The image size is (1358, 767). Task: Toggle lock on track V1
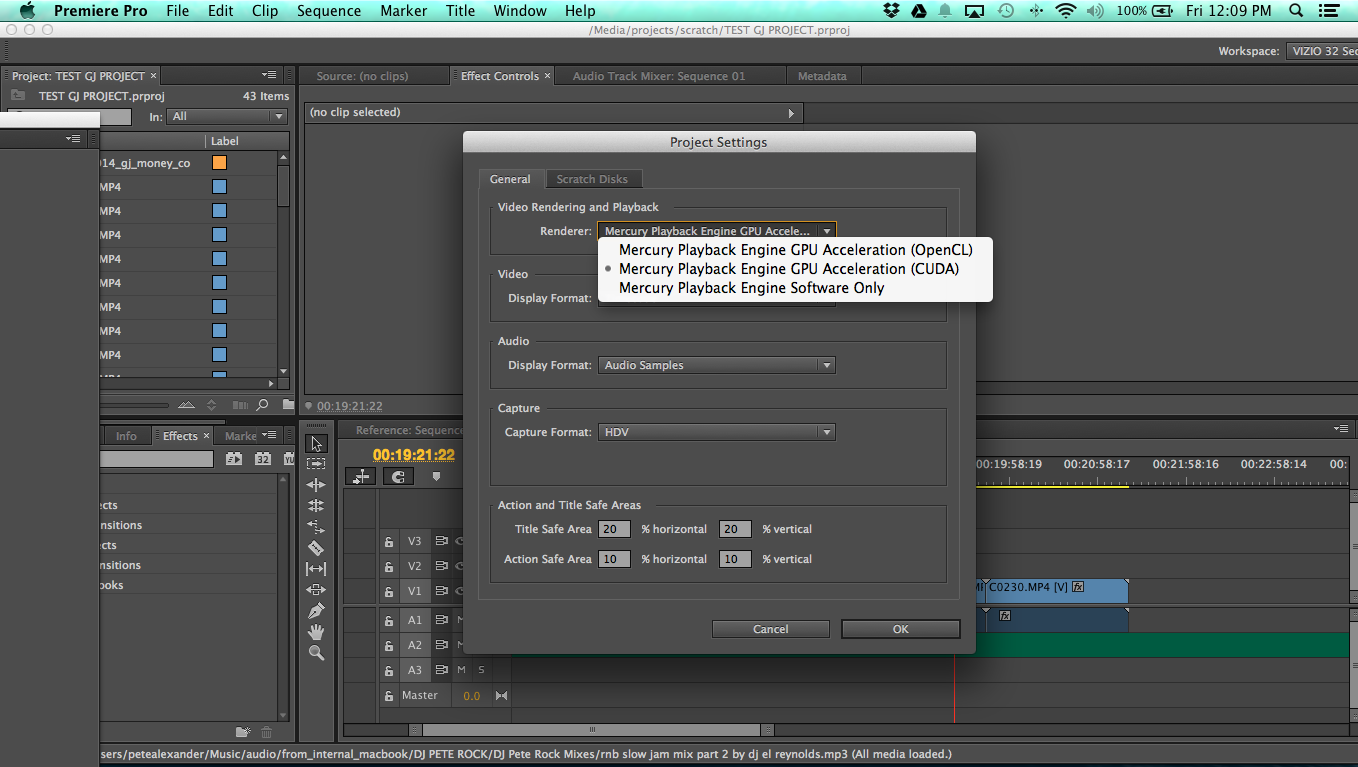coord(389,591)
